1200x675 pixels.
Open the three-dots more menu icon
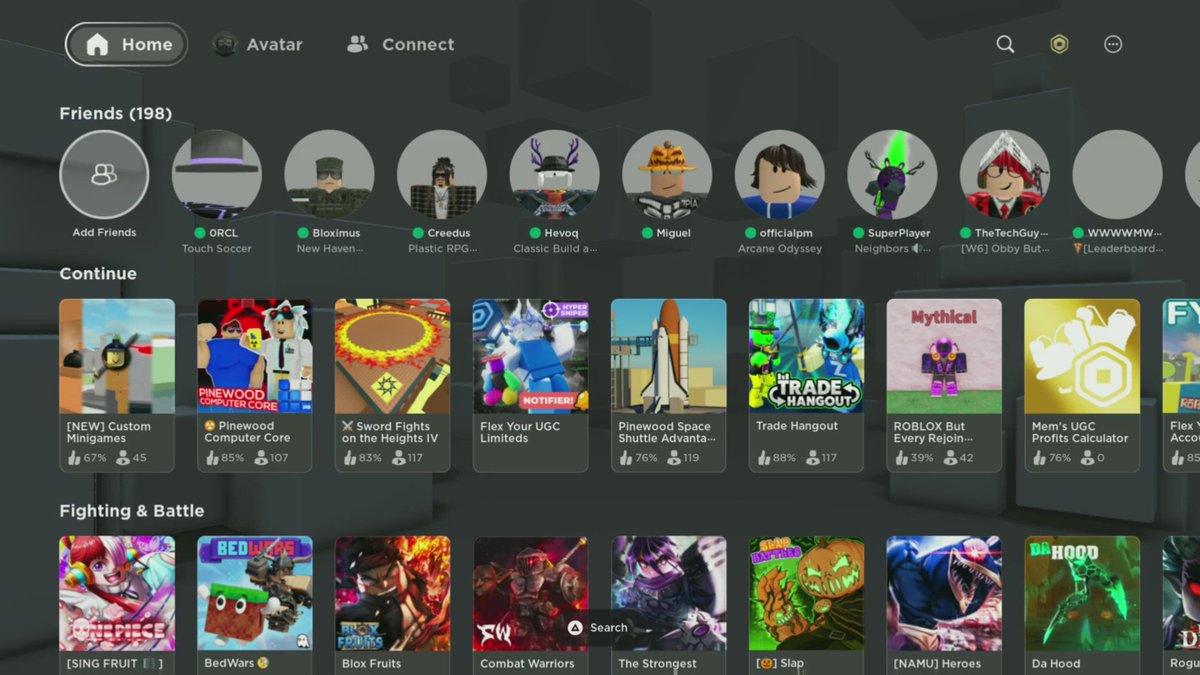(x=1113, y=44)
